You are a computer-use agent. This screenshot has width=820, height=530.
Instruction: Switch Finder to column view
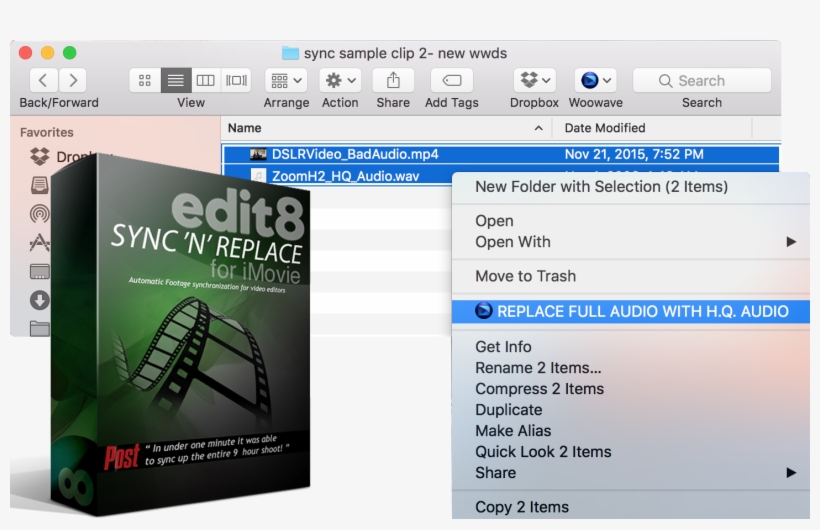click(x=206, y=81)
